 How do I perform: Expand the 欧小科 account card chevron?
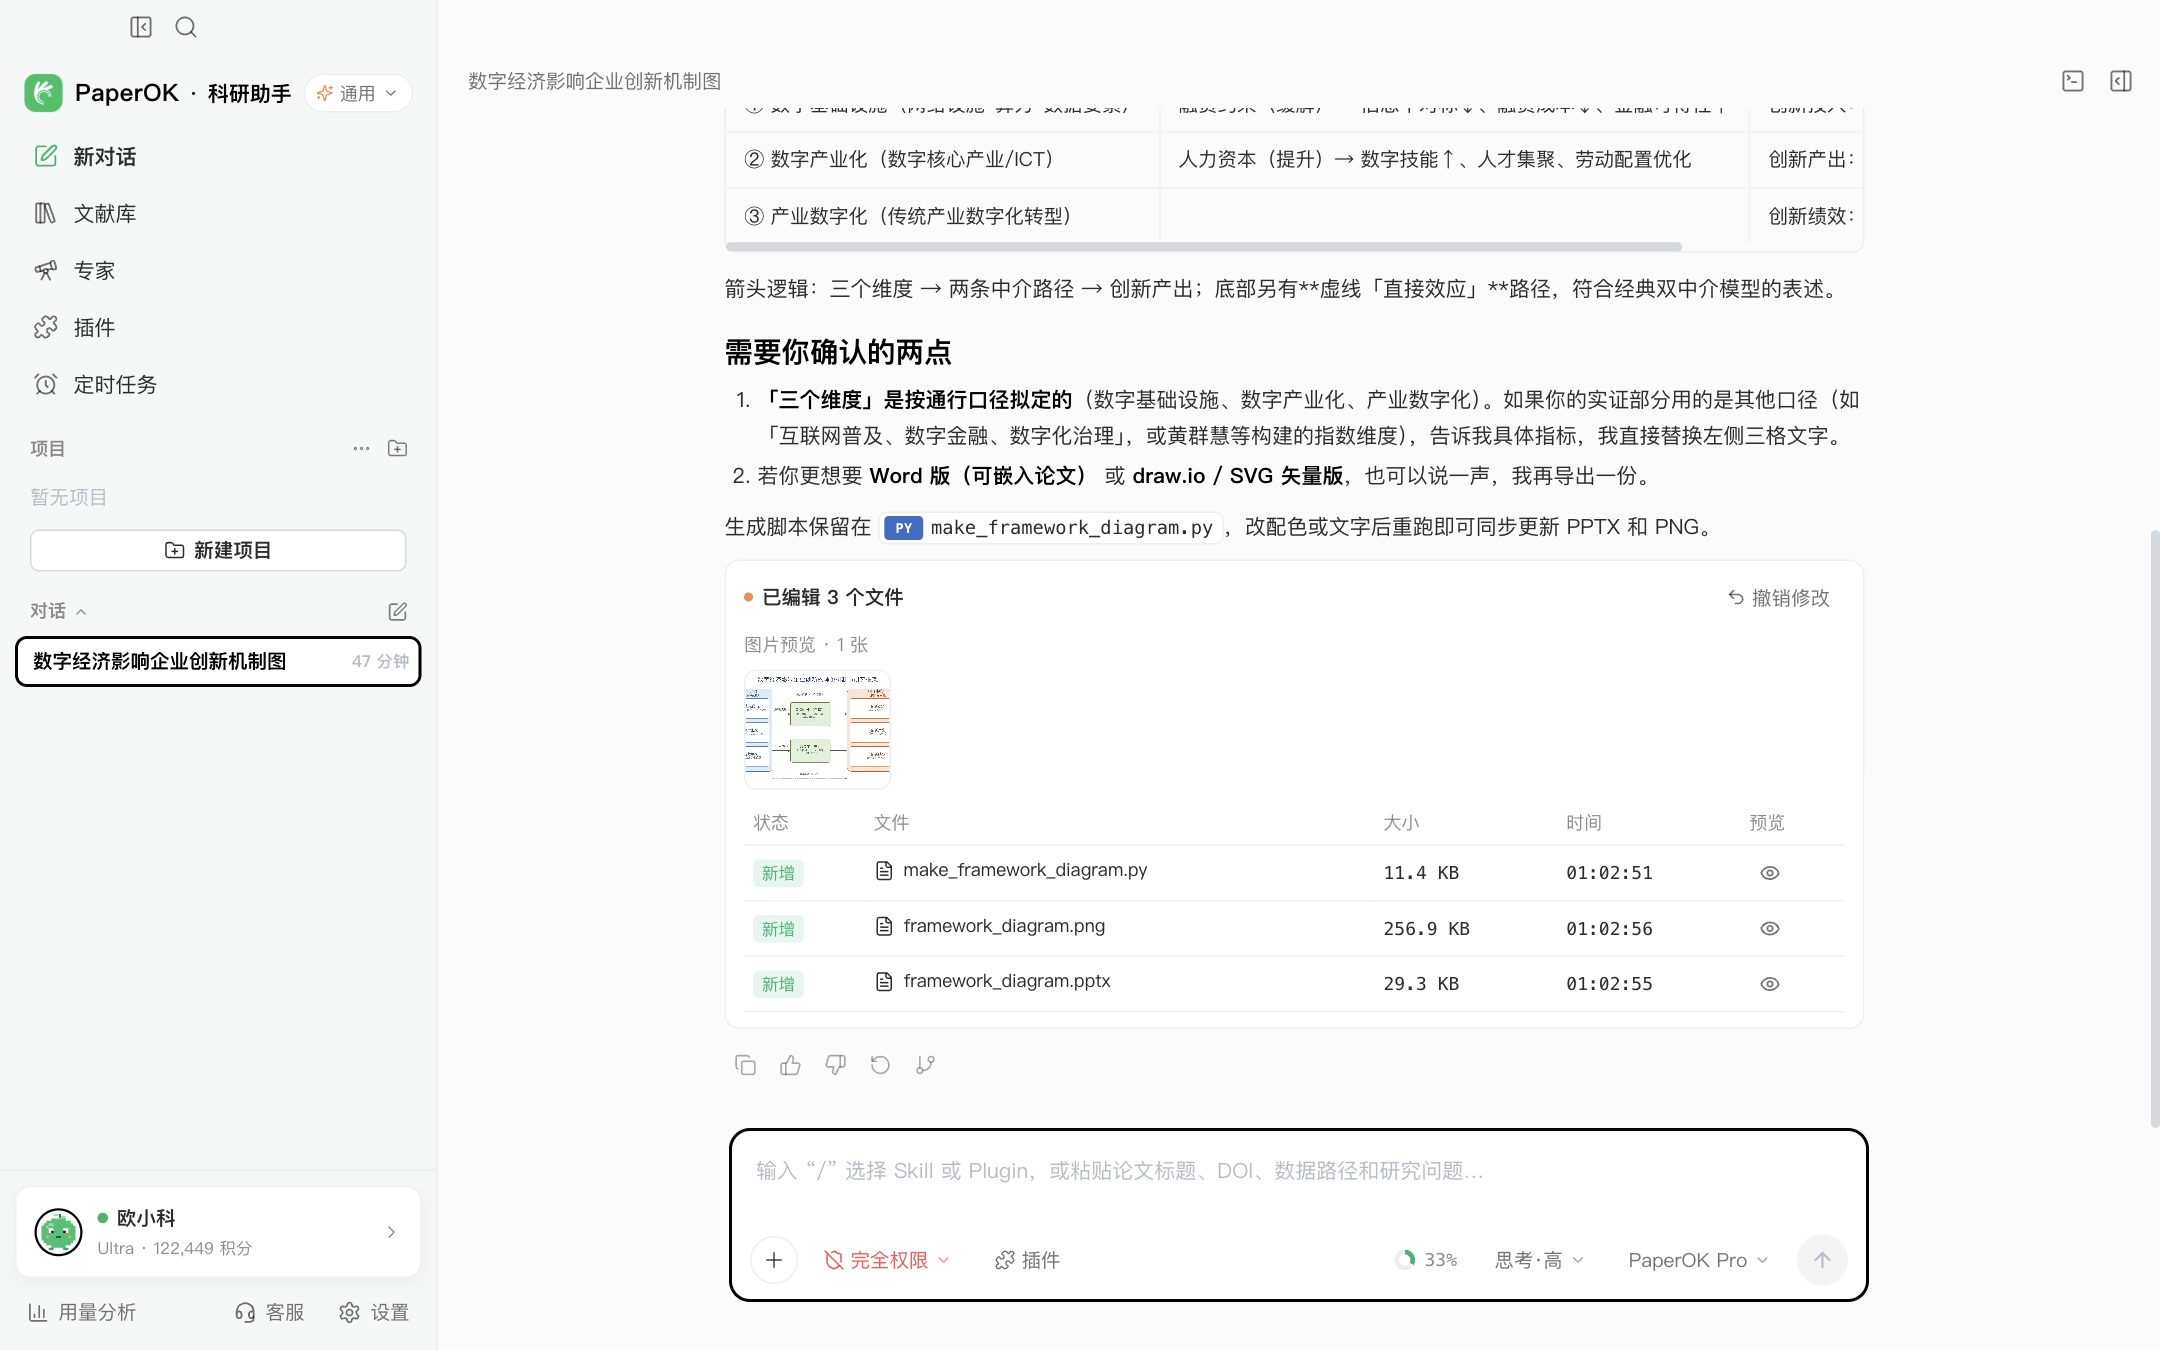(391, 1232)
